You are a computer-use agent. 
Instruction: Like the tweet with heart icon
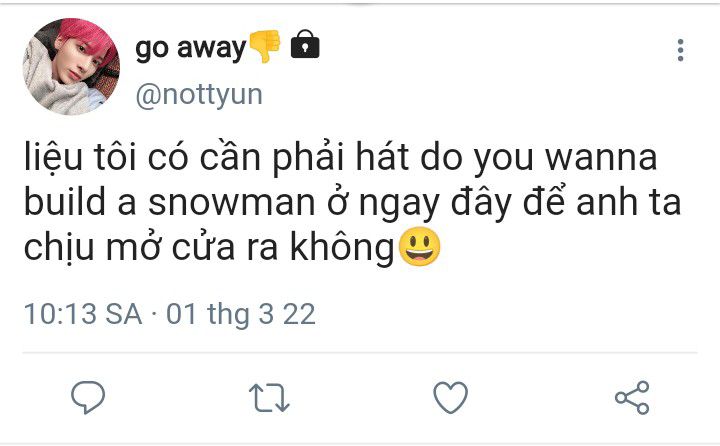pos(450,397)
